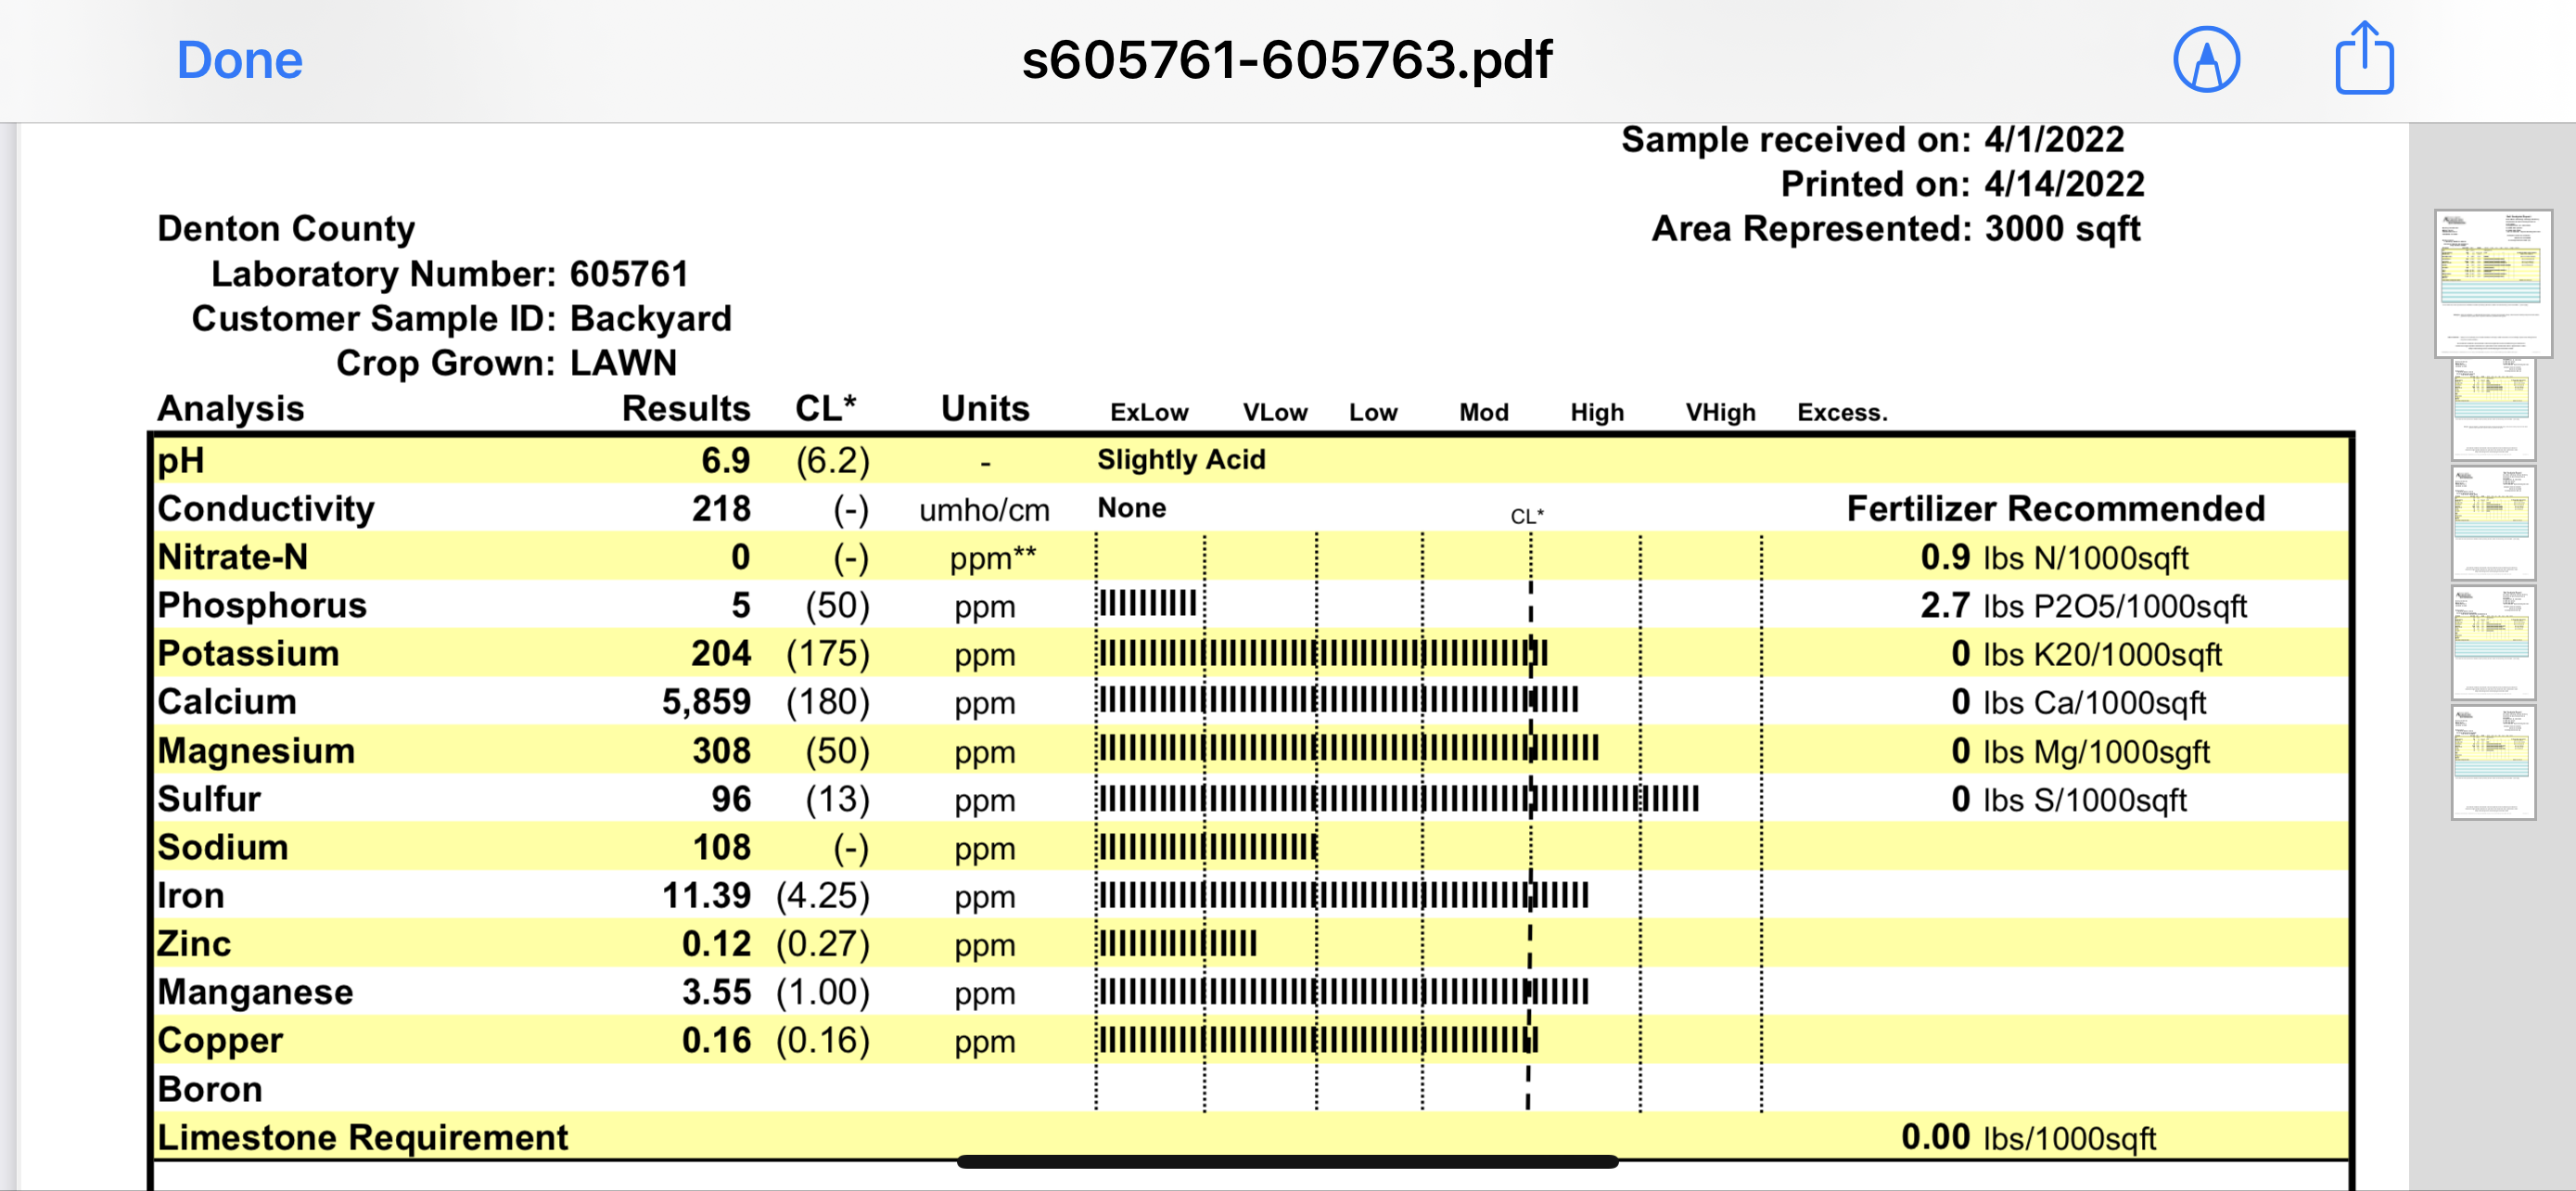Click the Sulfur critical level (13)
This screenshot has height=1191, width=2576.
pyautogui.click(x=838, y=800)
